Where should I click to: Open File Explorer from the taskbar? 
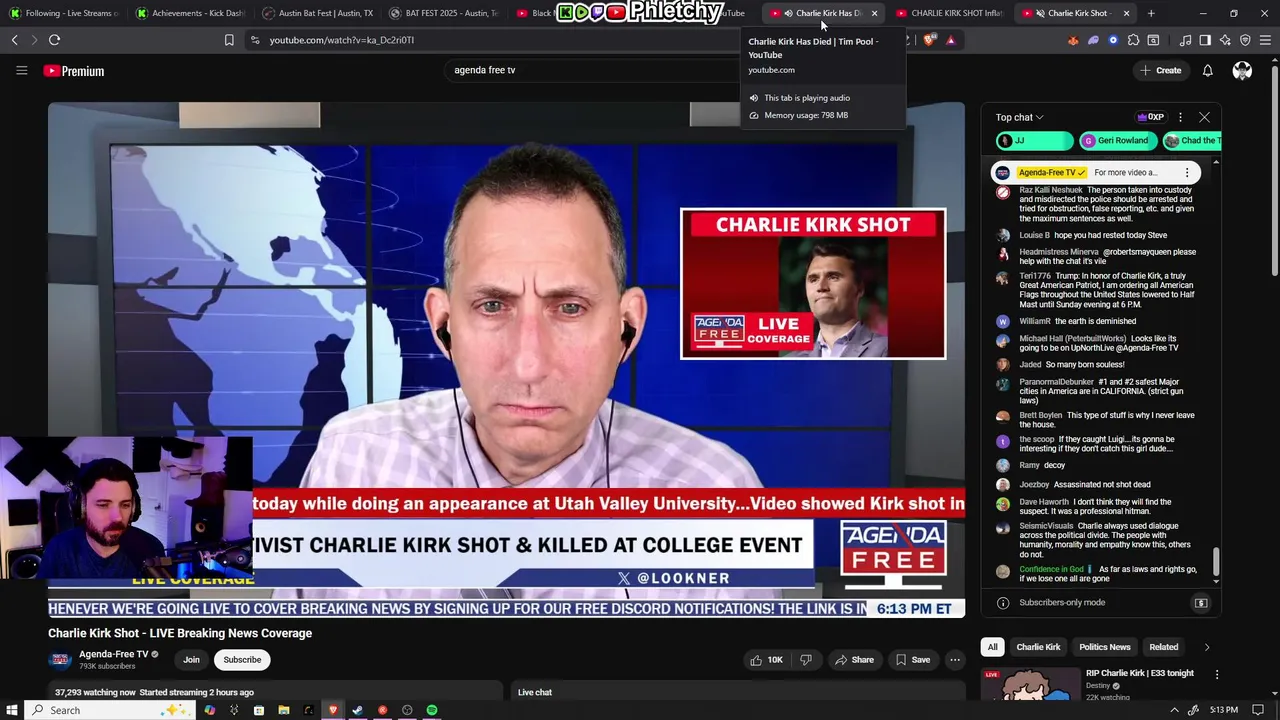point(284,710)
